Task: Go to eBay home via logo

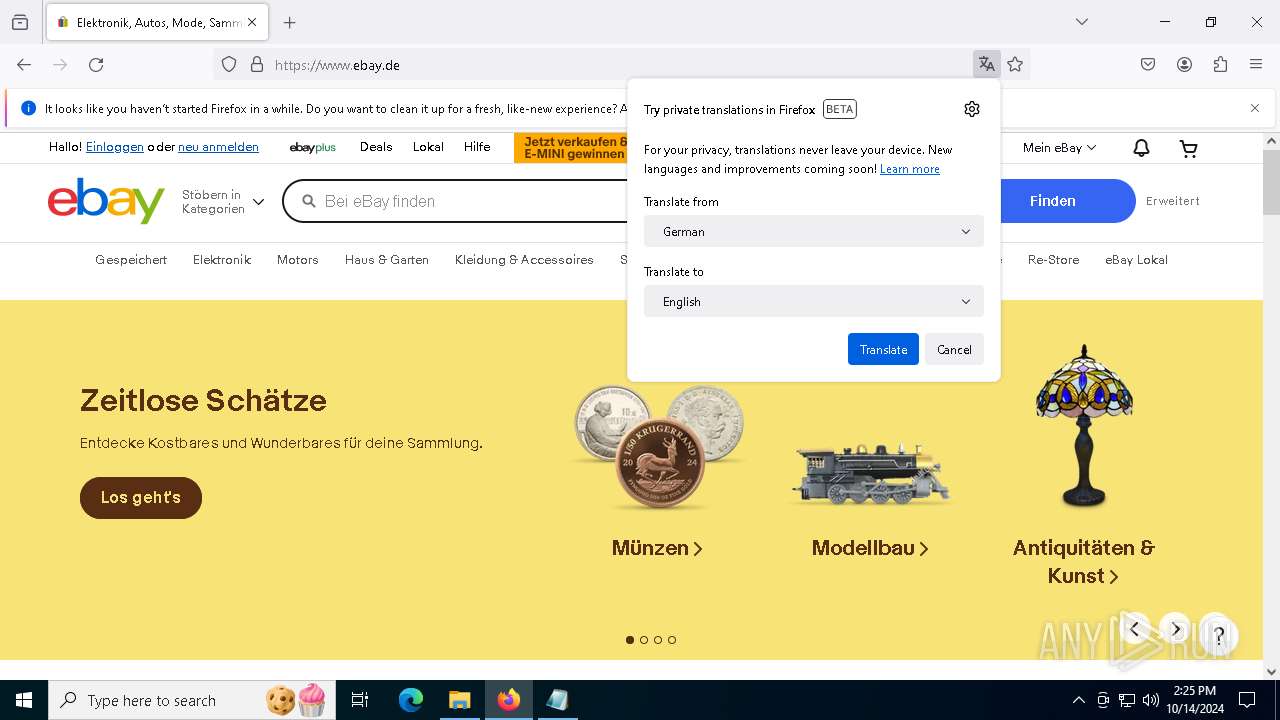Action: pos(106,201)
